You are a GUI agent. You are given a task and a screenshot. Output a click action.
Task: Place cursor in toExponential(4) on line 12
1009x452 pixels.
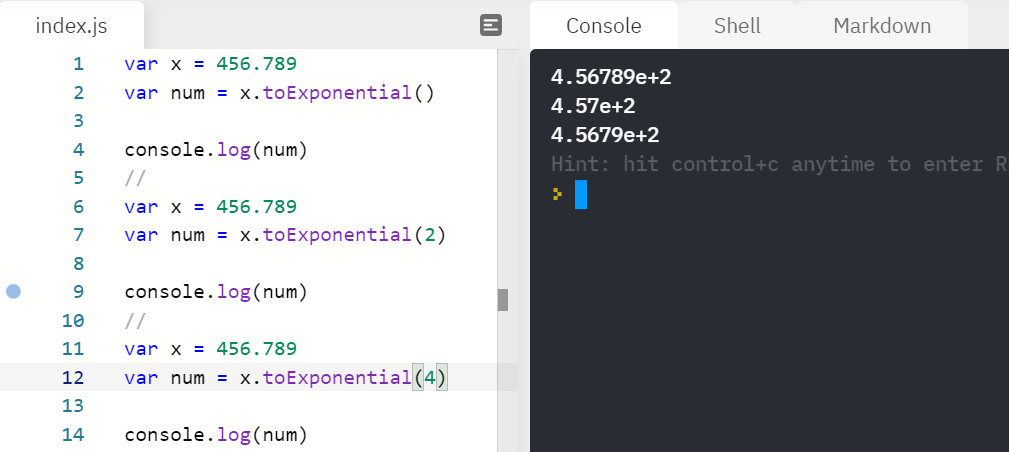click(354, 377)
